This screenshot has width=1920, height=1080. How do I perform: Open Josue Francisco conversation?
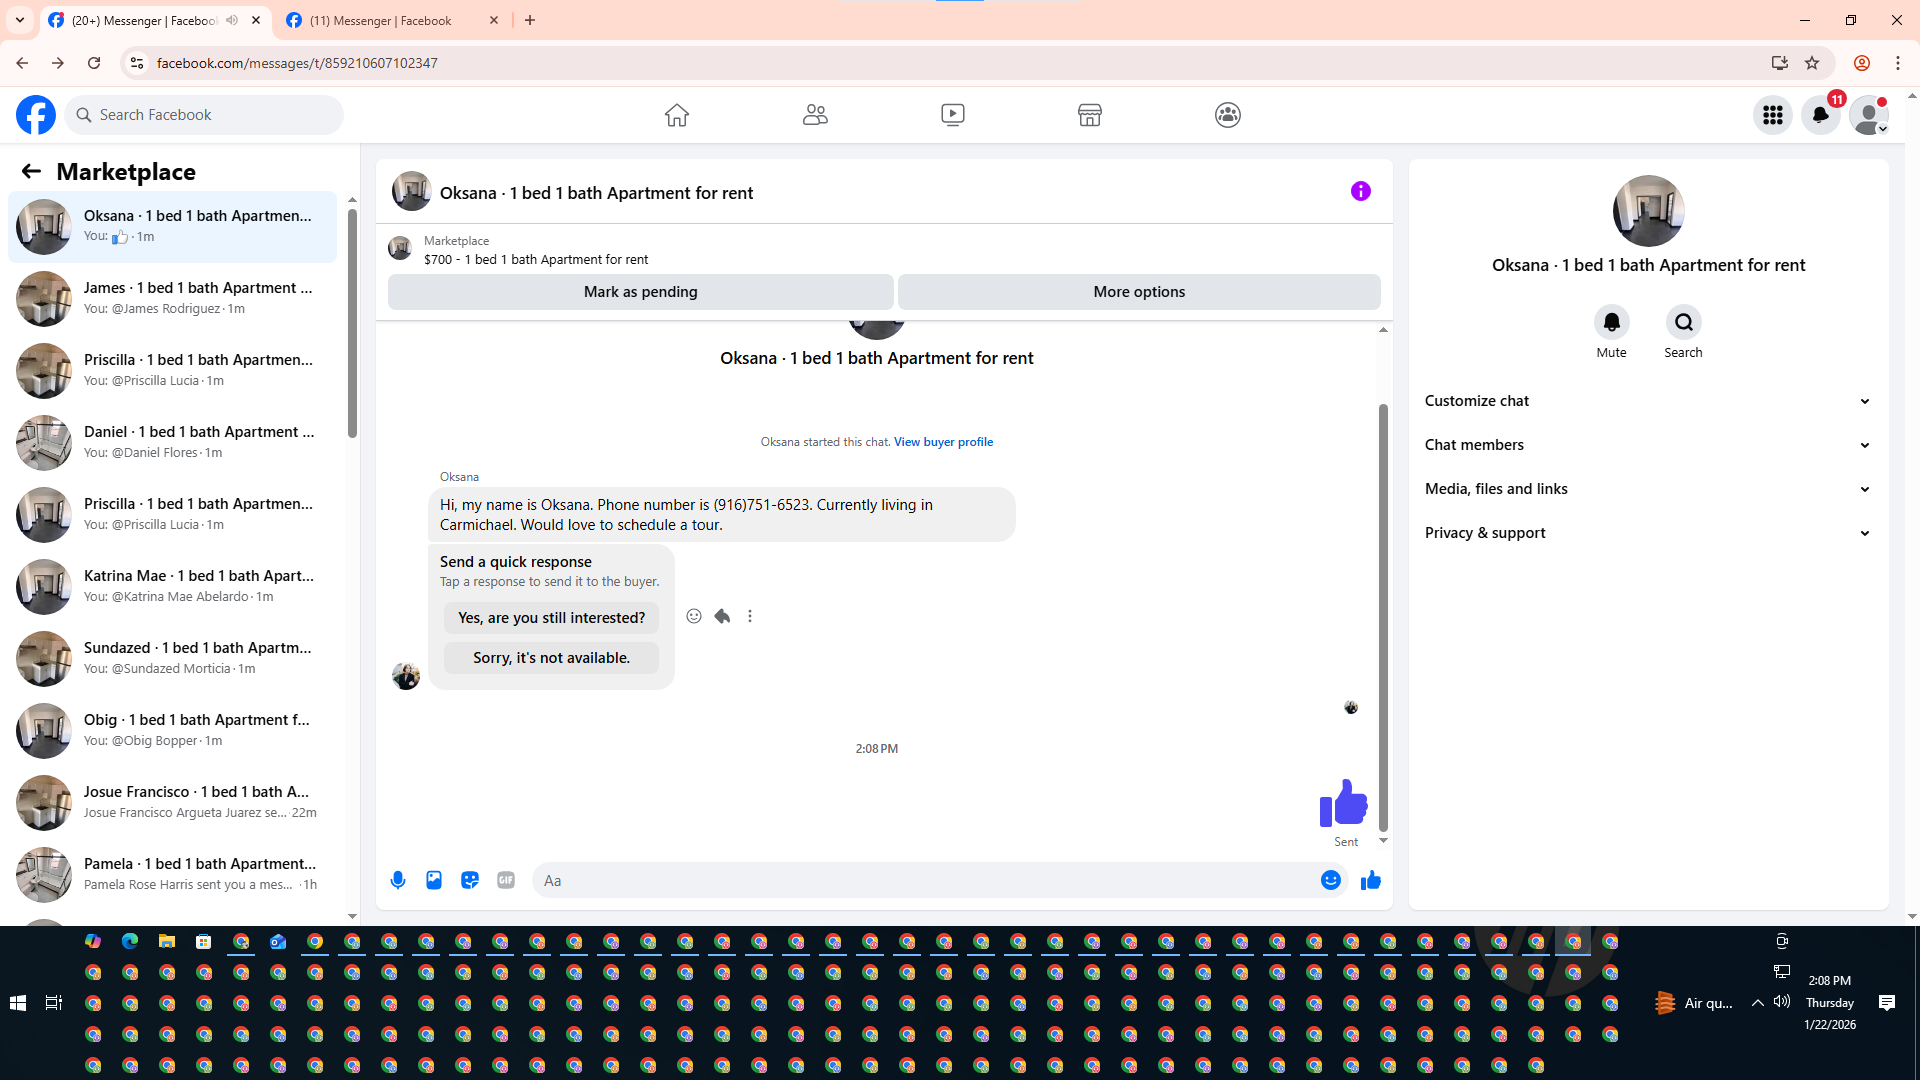pyautogui.click(x=173, y=802)
